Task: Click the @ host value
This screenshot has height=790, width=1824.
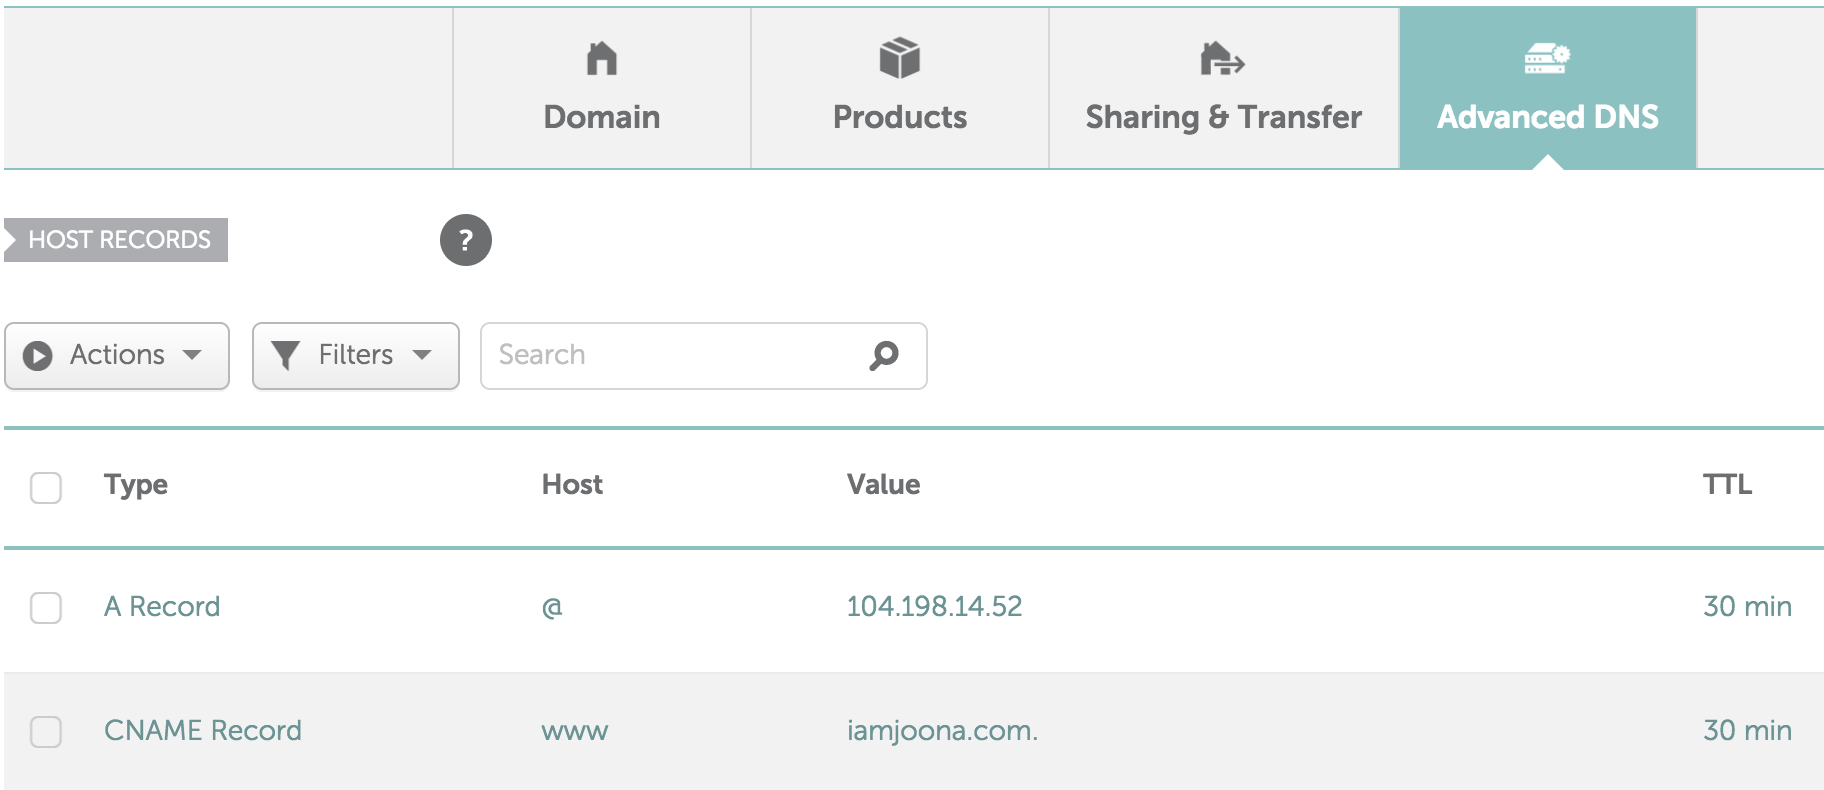Action: [552, 607]
